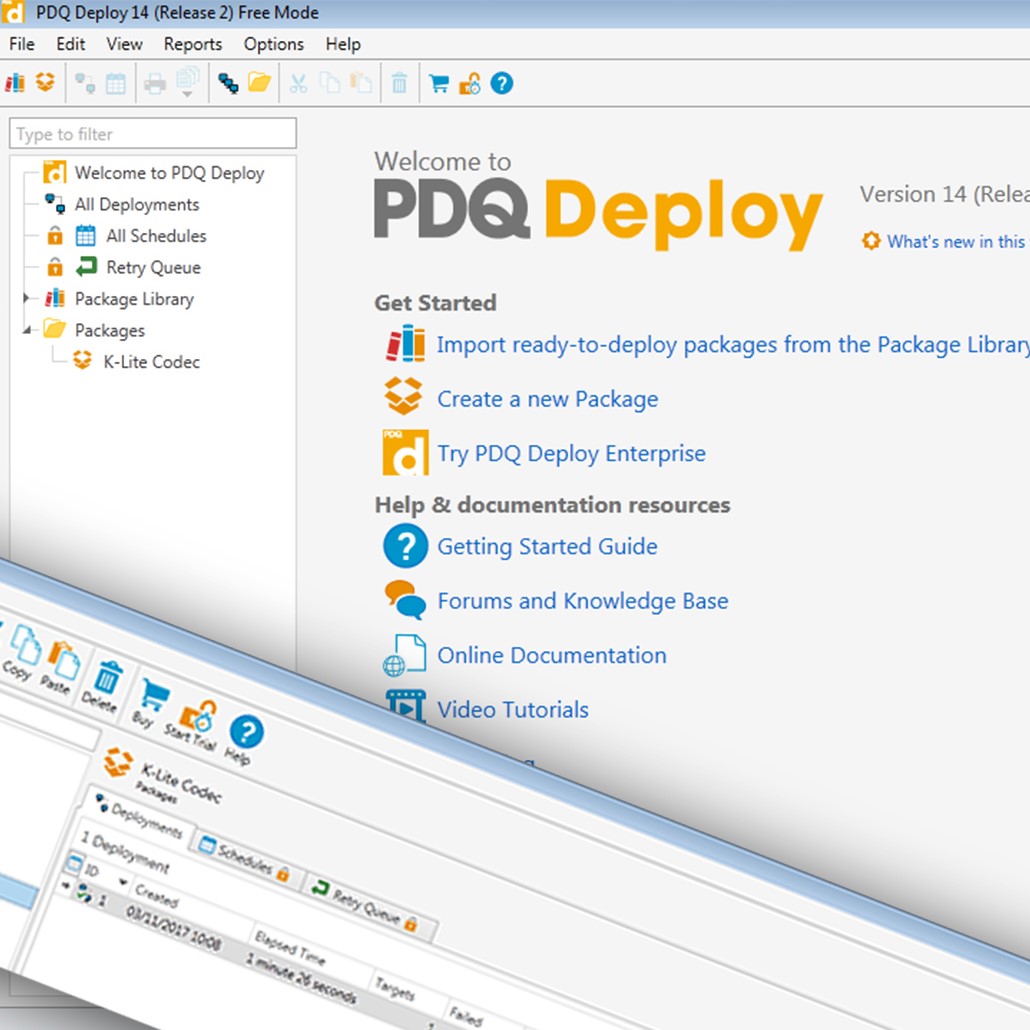Click the "Create a new Package" link text
The width and height of the screenshot is (1030, 1030).
point(547,399)
